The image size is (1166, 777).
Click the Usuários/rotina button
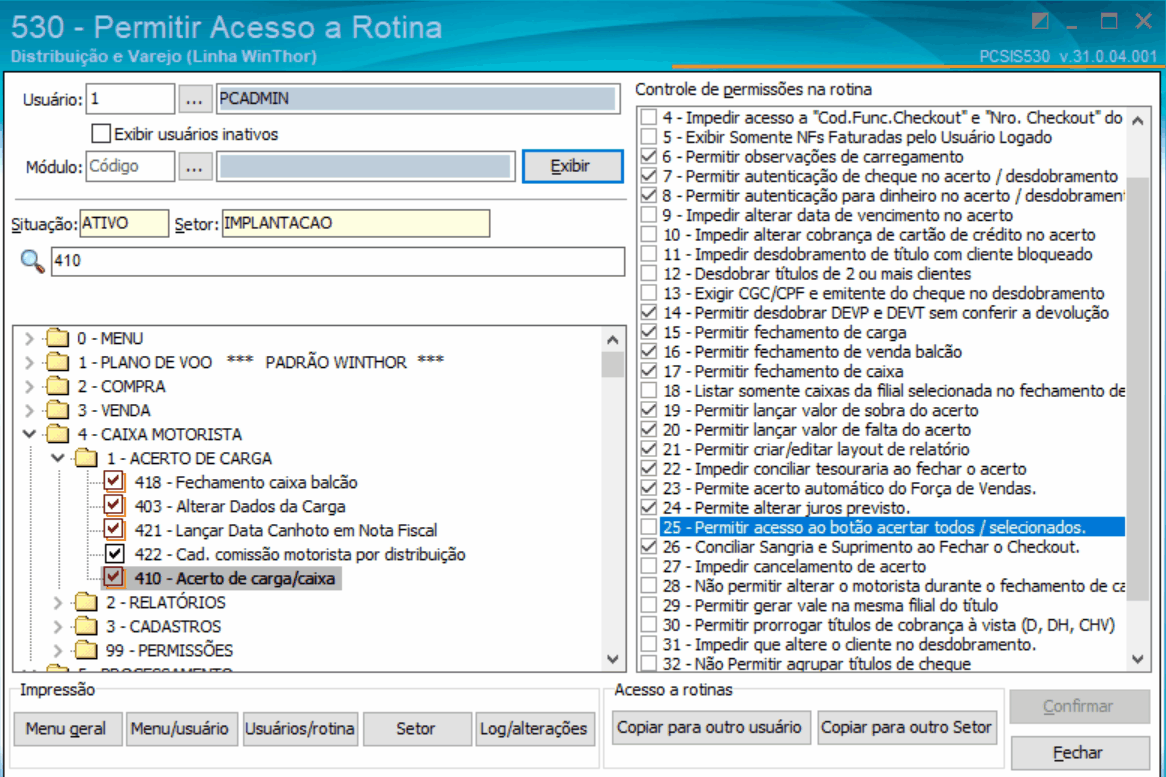click(300, 729)
